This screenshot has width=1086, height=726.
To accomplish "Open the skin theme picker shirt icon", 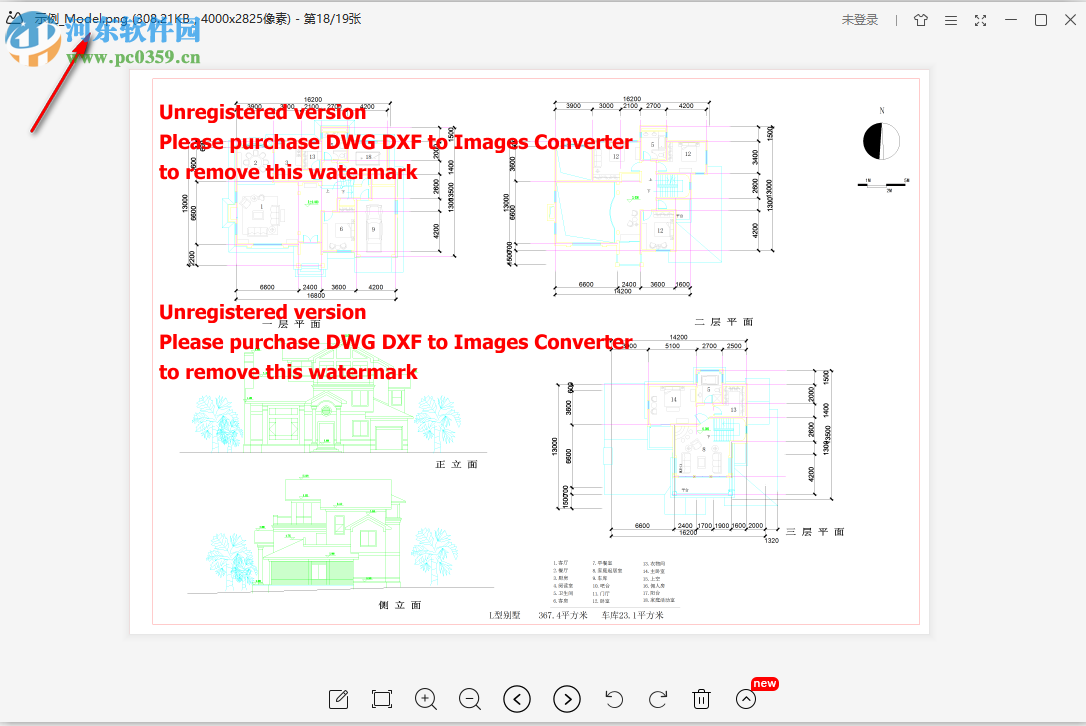I will click(x=920, y=19).
